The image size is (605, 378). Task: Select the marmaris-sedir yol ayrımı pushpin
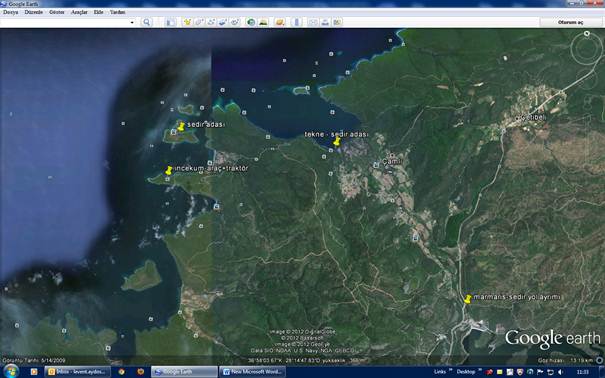(x=468, y=299)
